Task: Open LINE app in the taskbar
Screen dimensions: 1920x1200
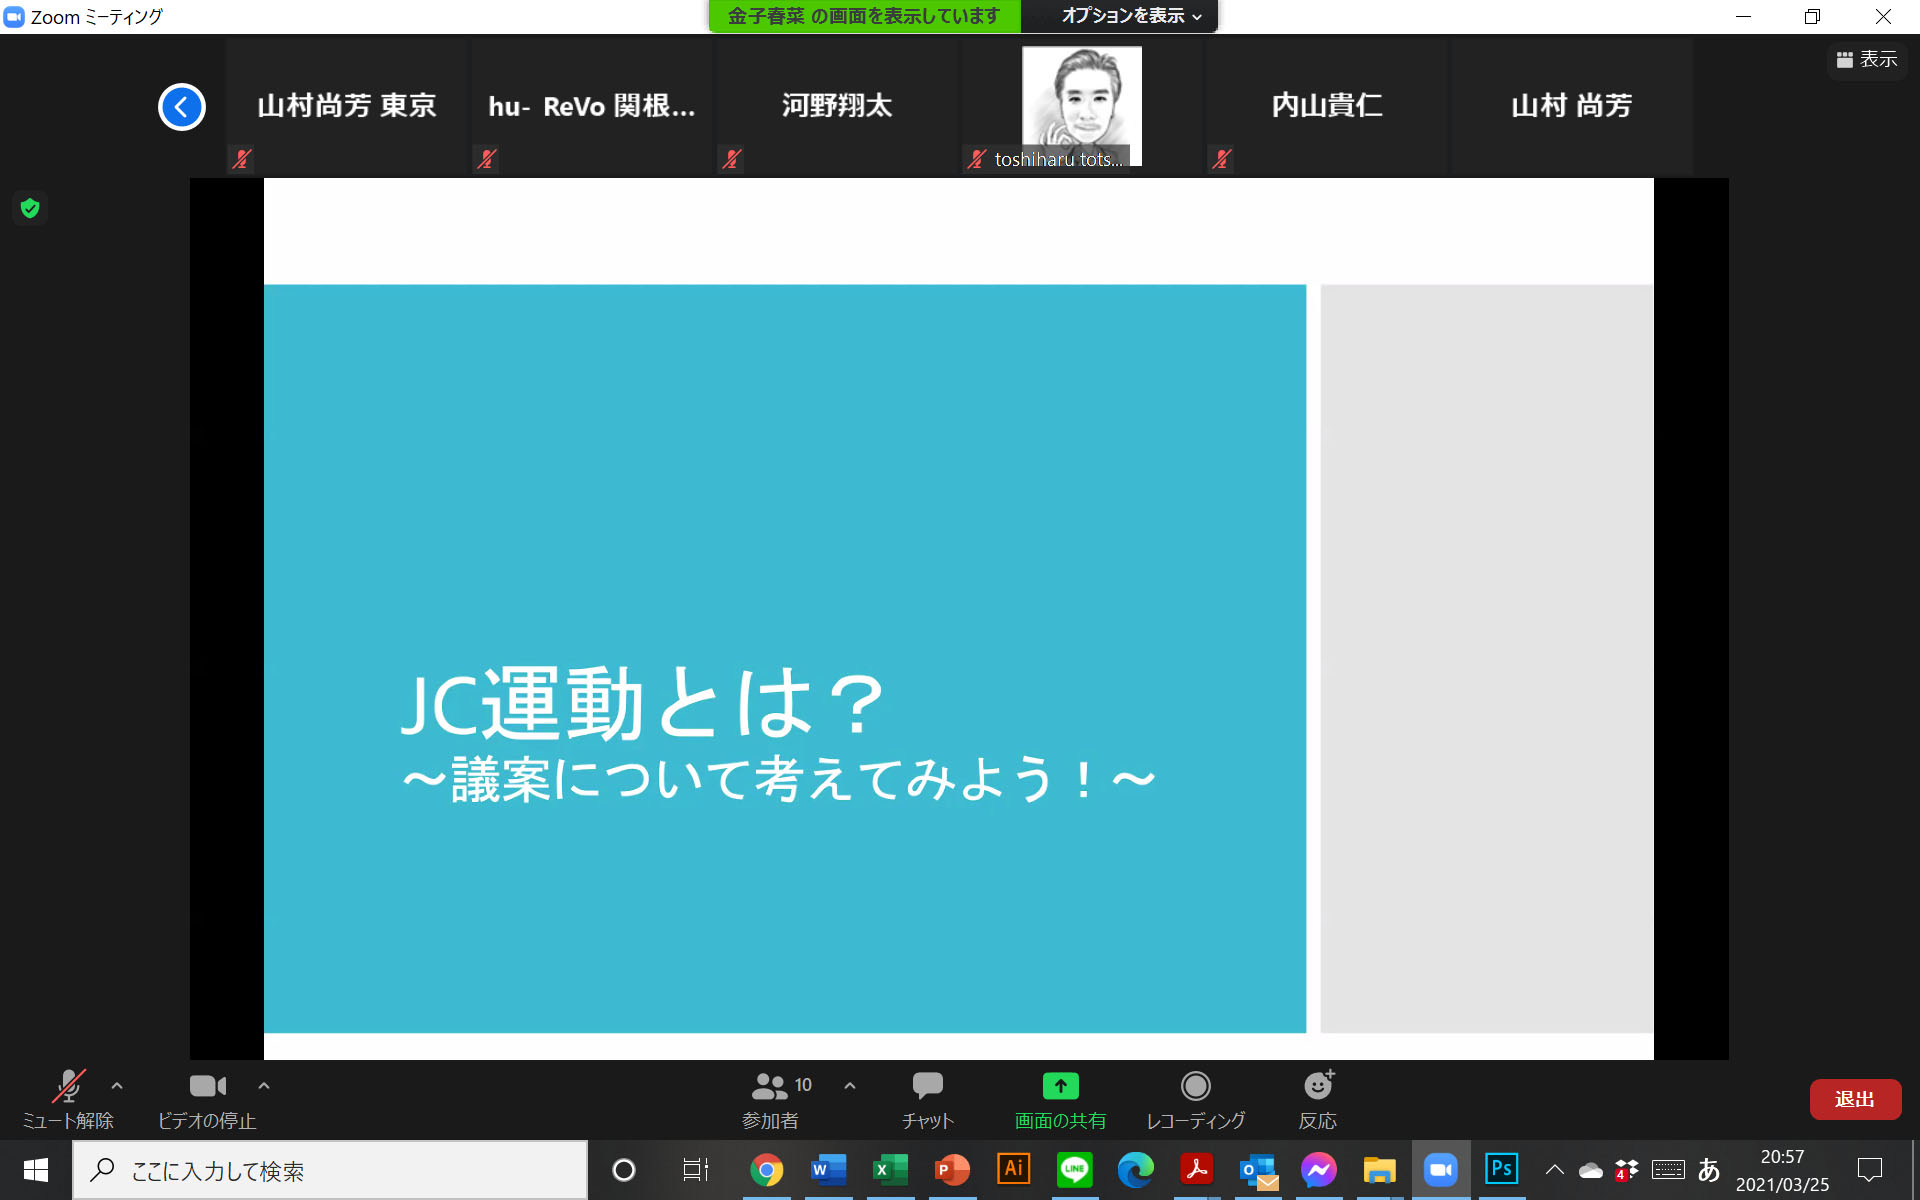Action: coord(1074,1169)
